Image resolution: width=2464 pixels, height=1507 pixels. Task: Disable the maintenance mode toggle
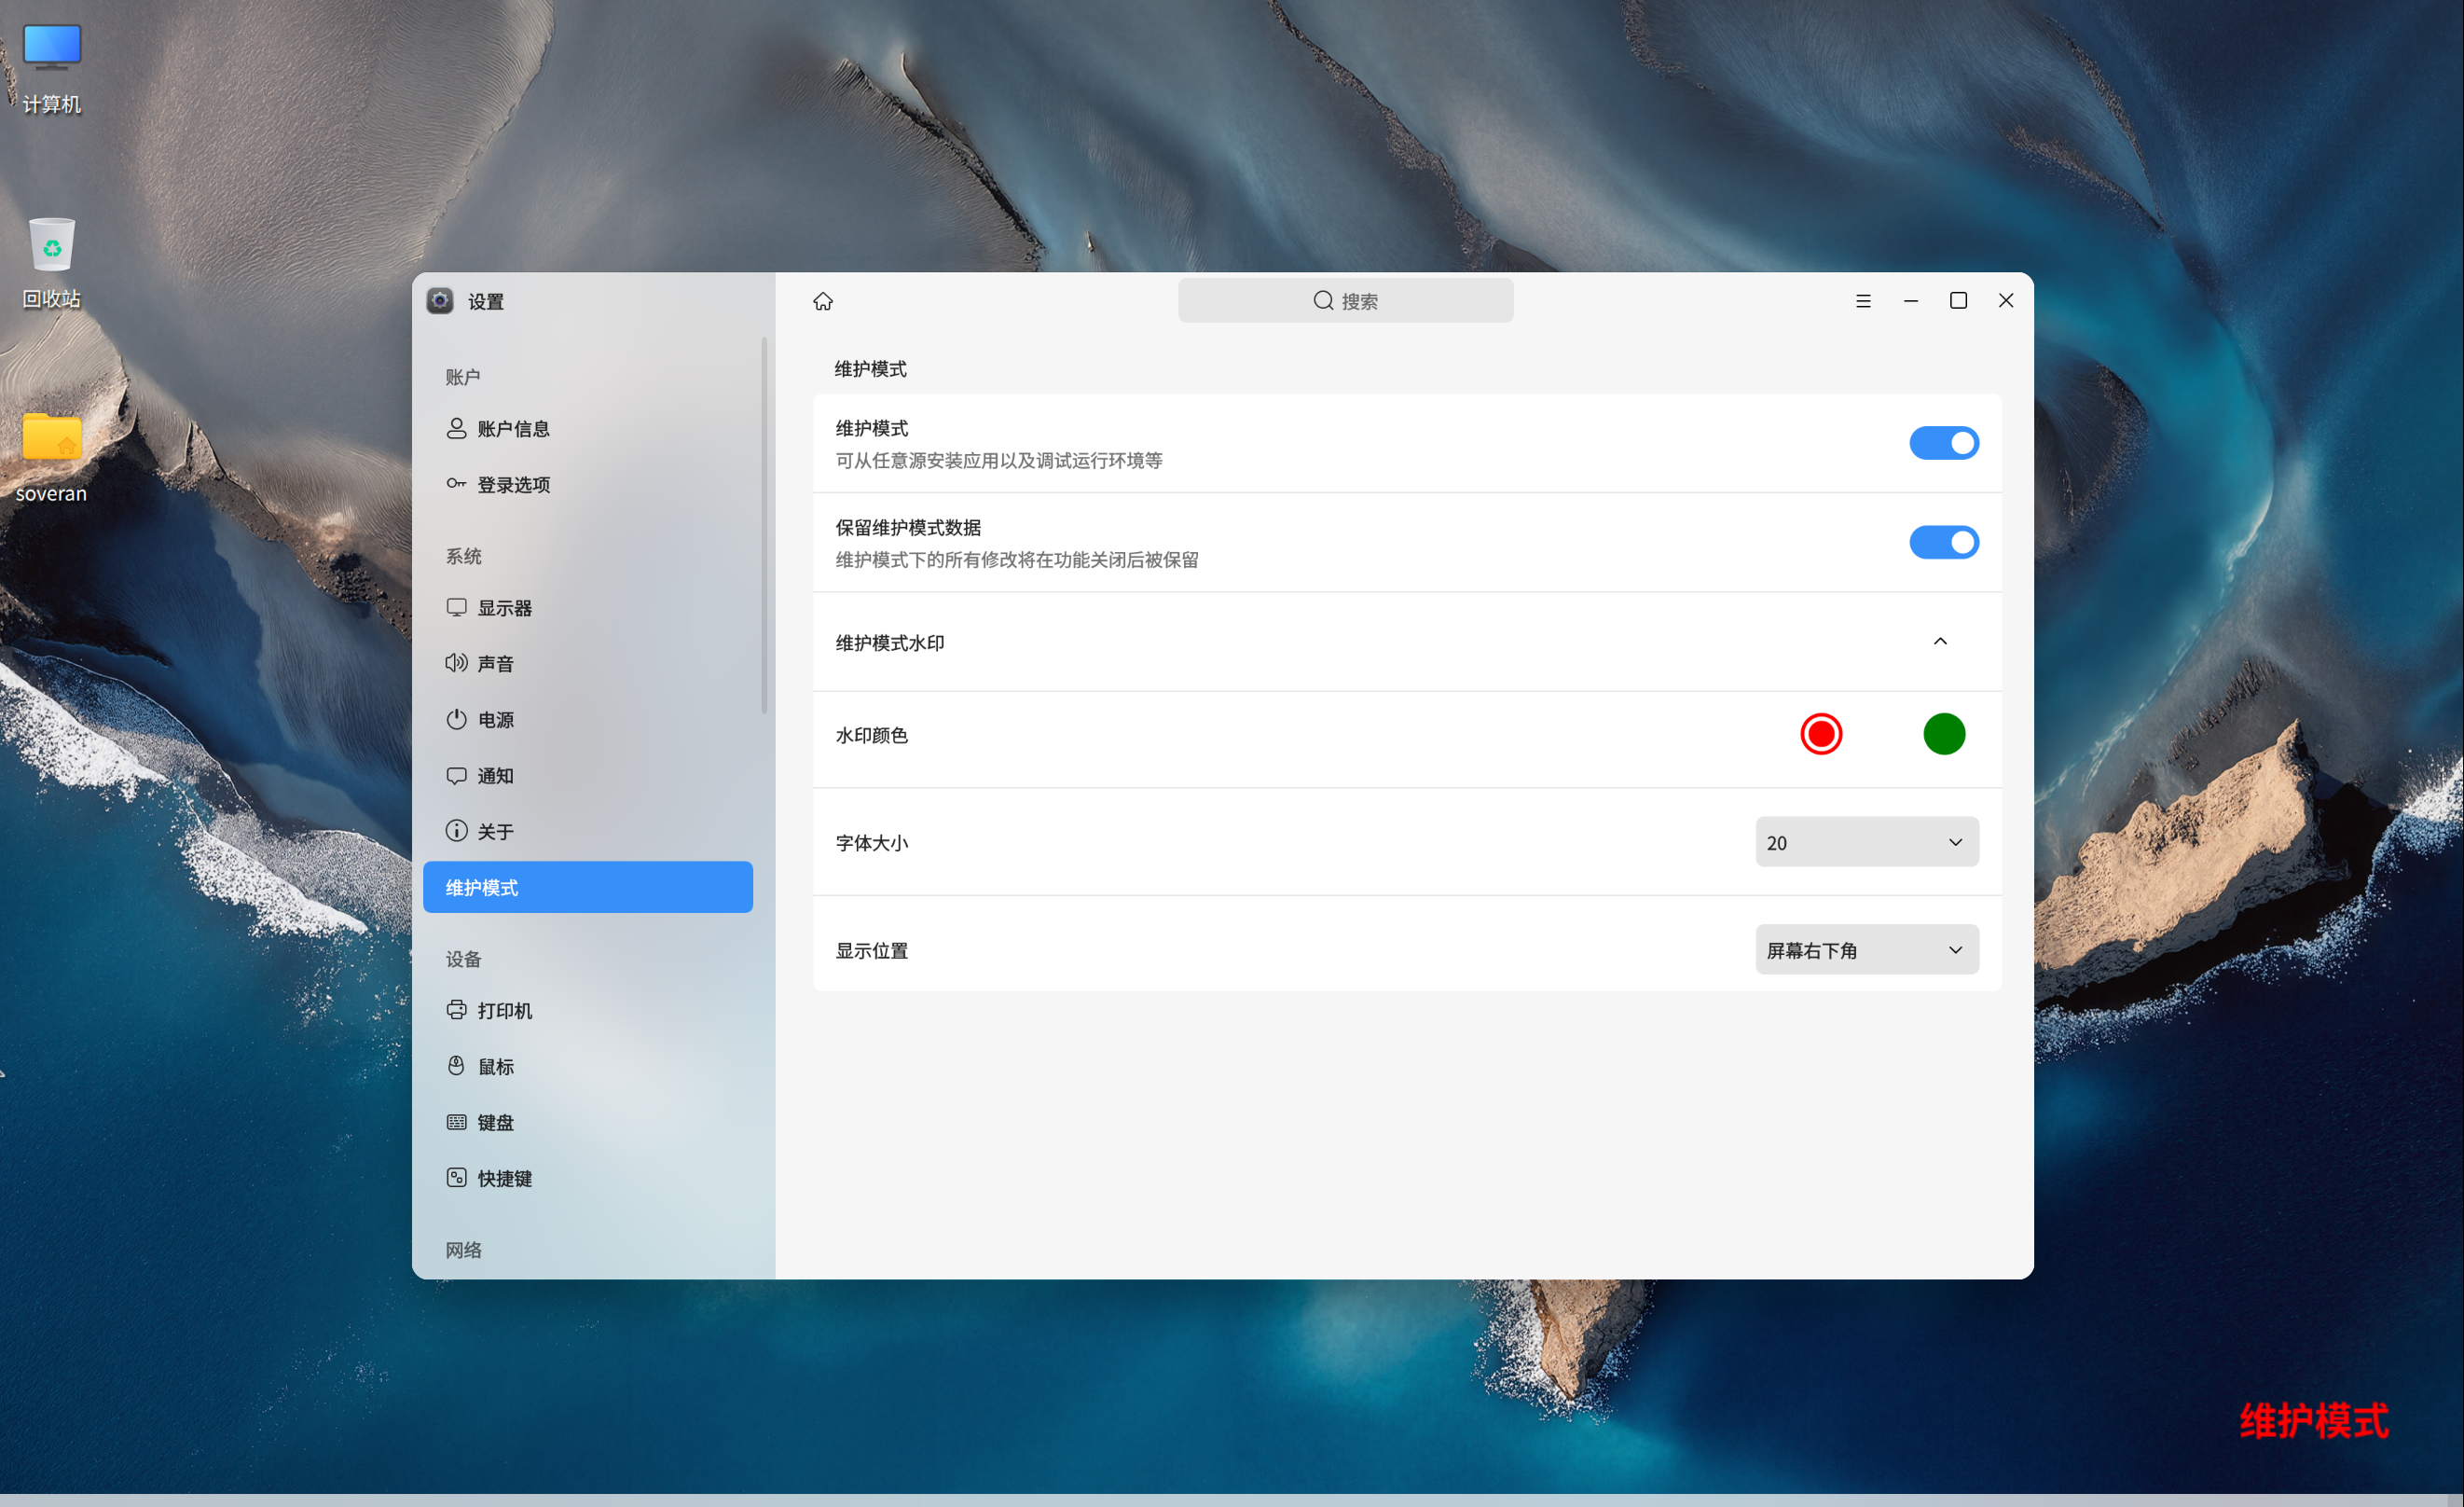(x=1943, y=443)
